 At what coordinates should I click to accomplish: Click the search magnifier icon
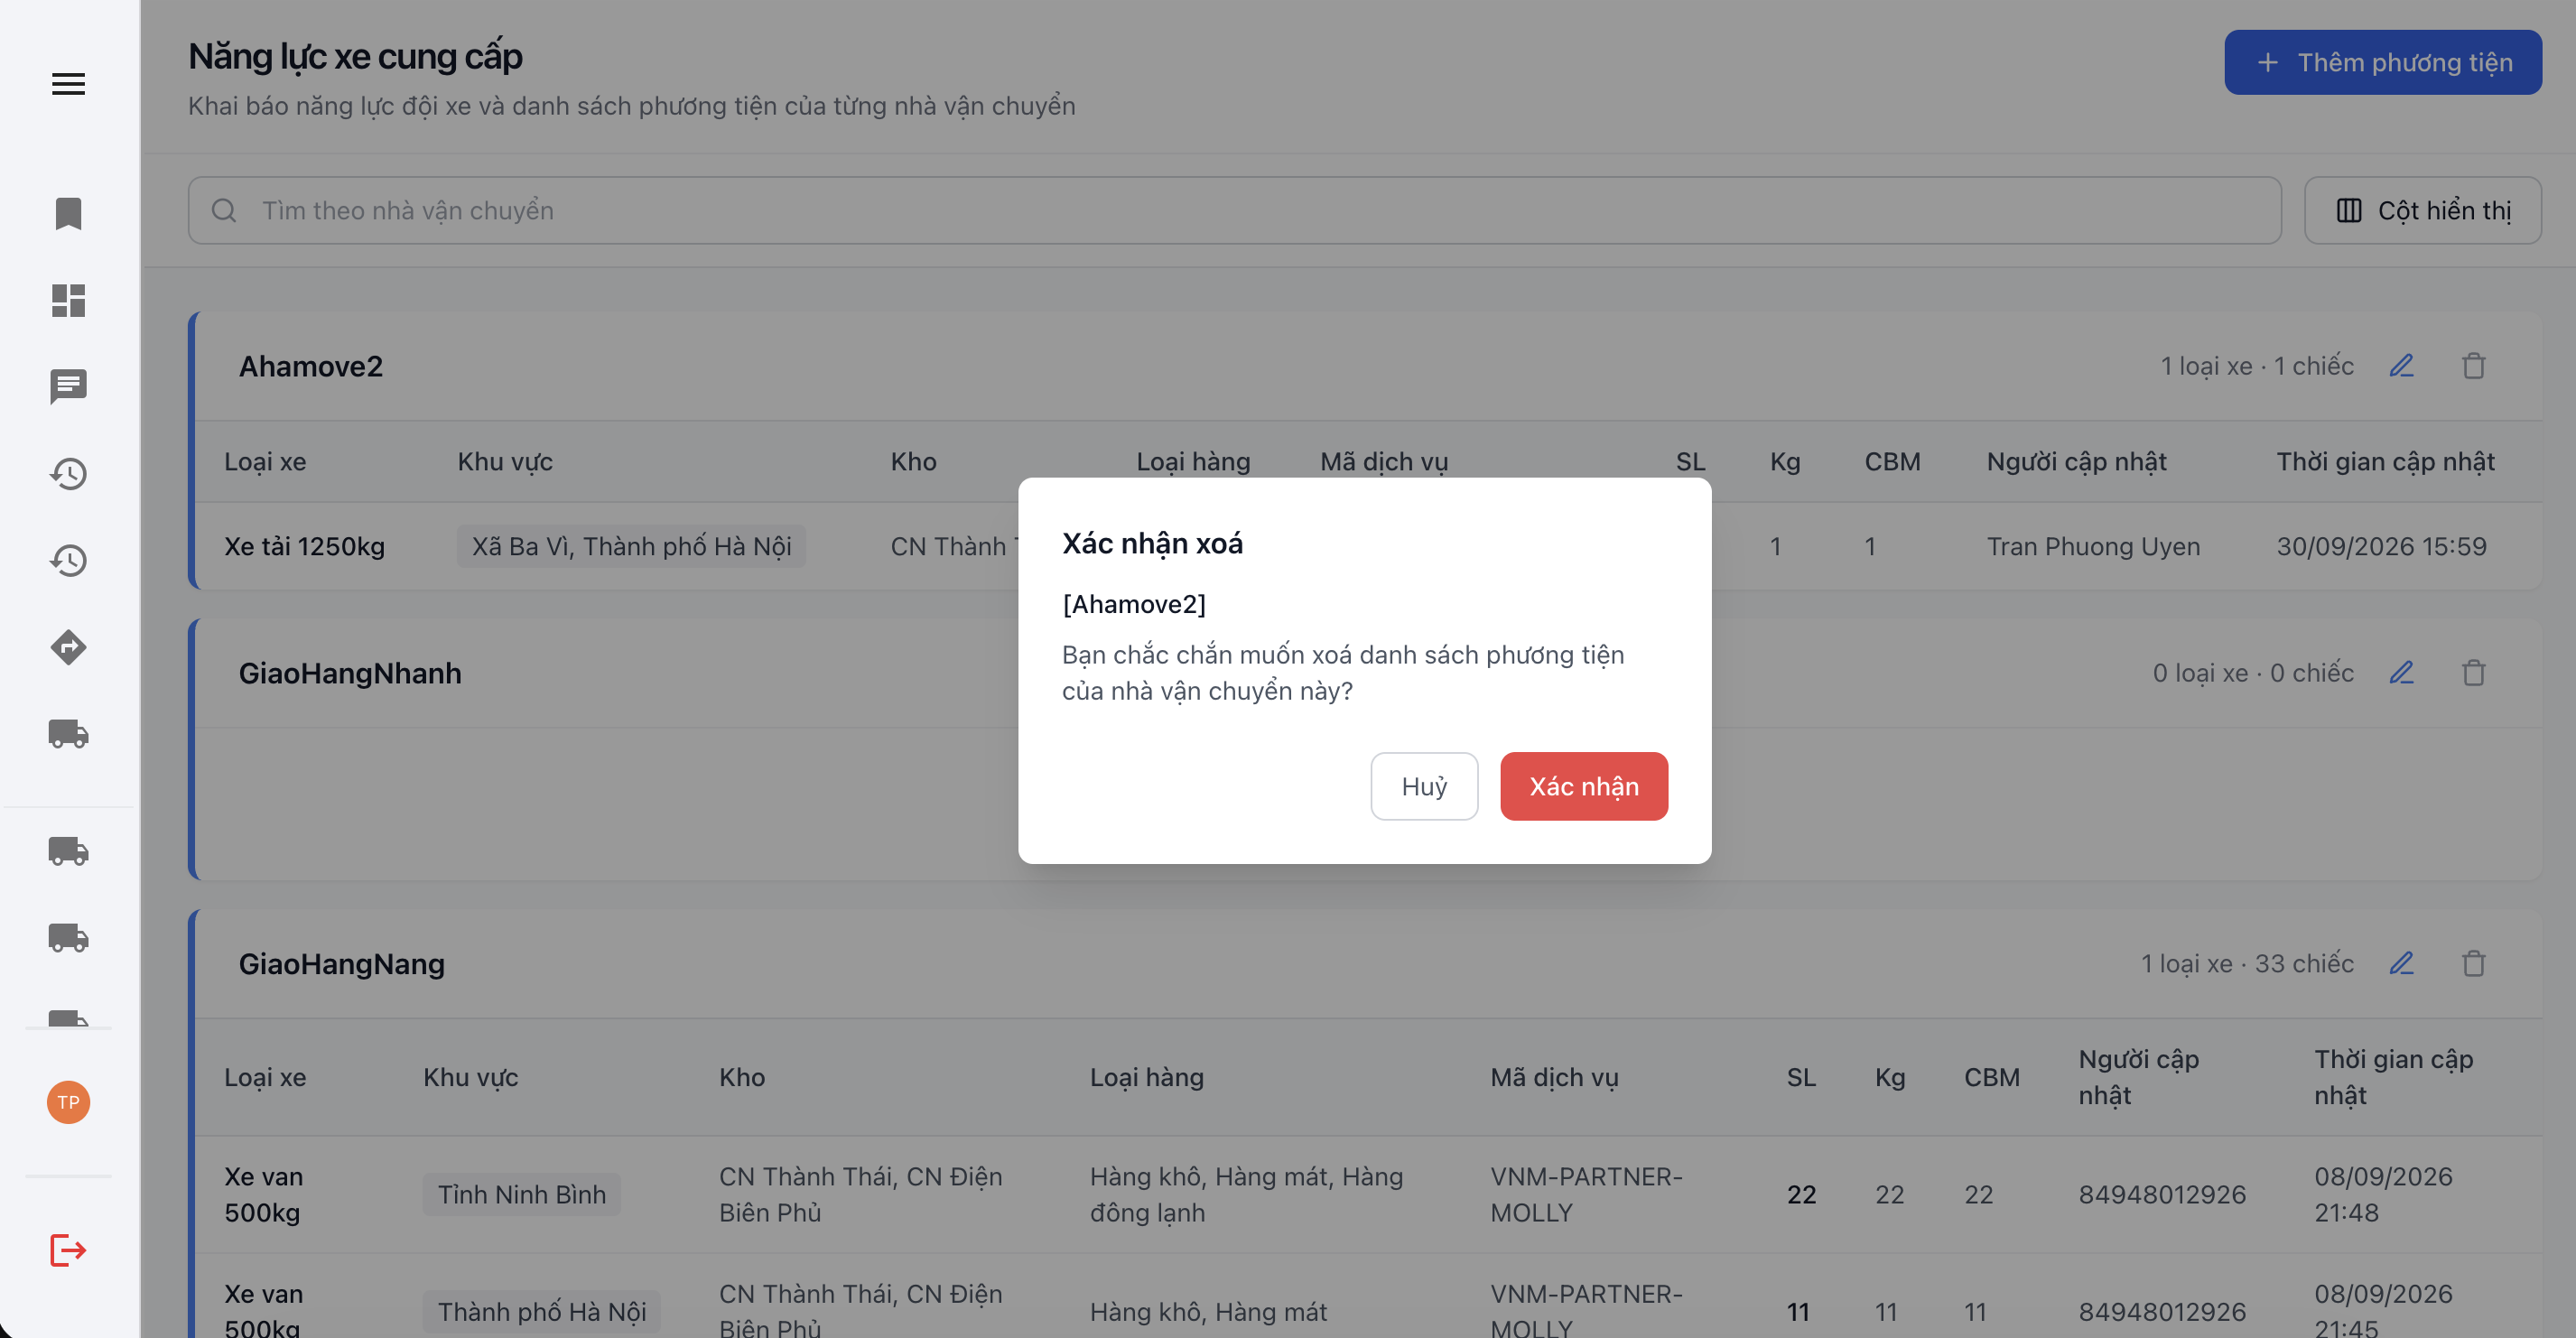point(224,210)
